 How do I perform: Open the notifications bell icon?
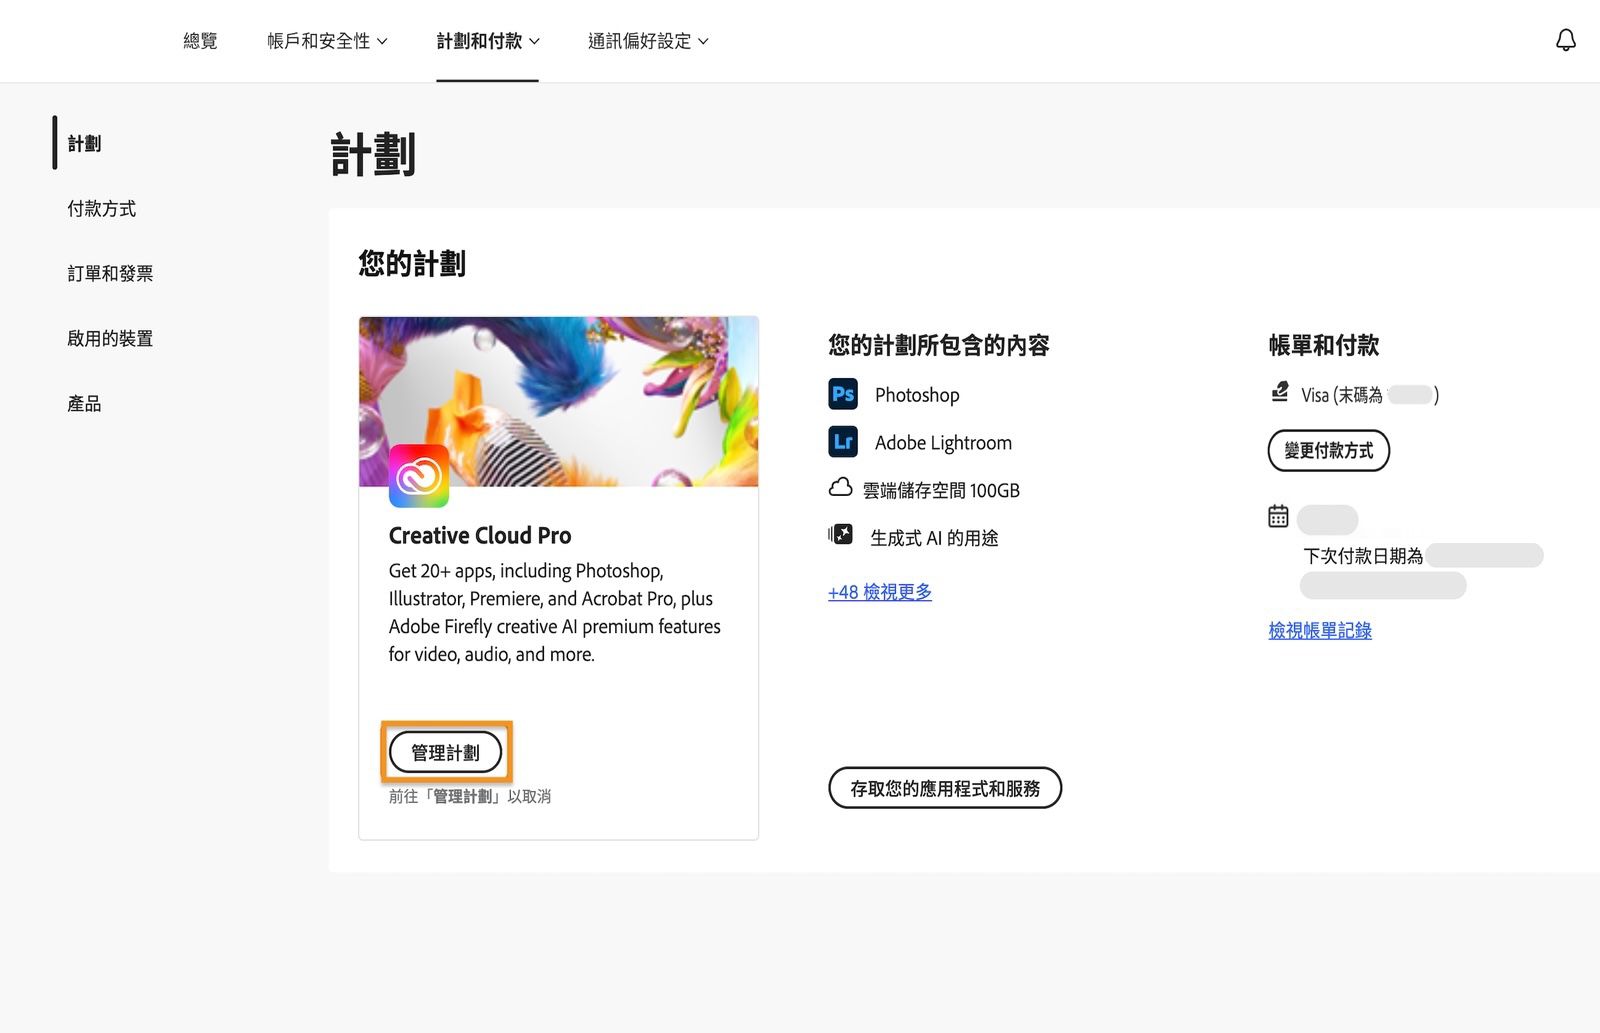[1565, 40]
